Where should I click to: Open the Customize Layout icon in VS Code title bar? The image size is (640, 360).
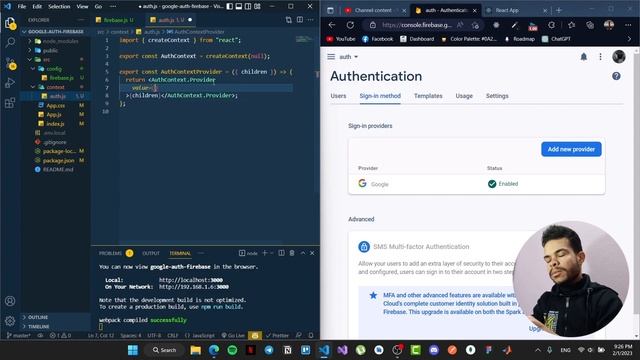pos(258,7)
